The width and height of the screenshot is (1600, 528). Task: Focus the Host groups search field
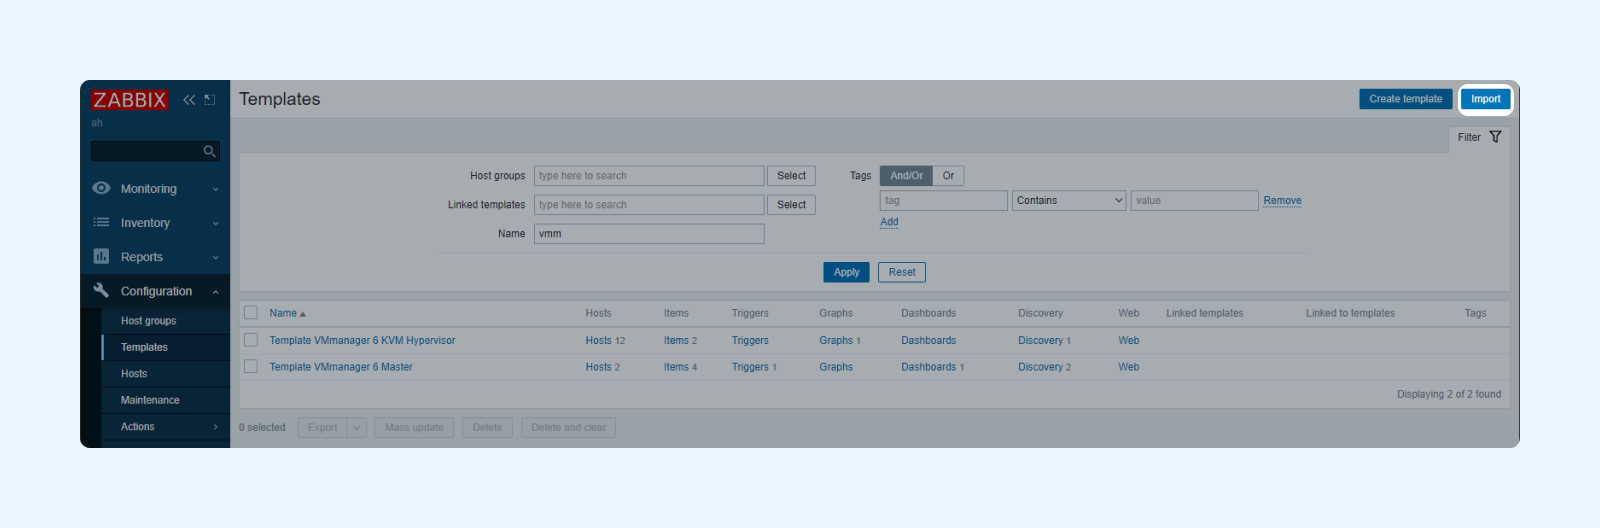click(x=649, y=176)
